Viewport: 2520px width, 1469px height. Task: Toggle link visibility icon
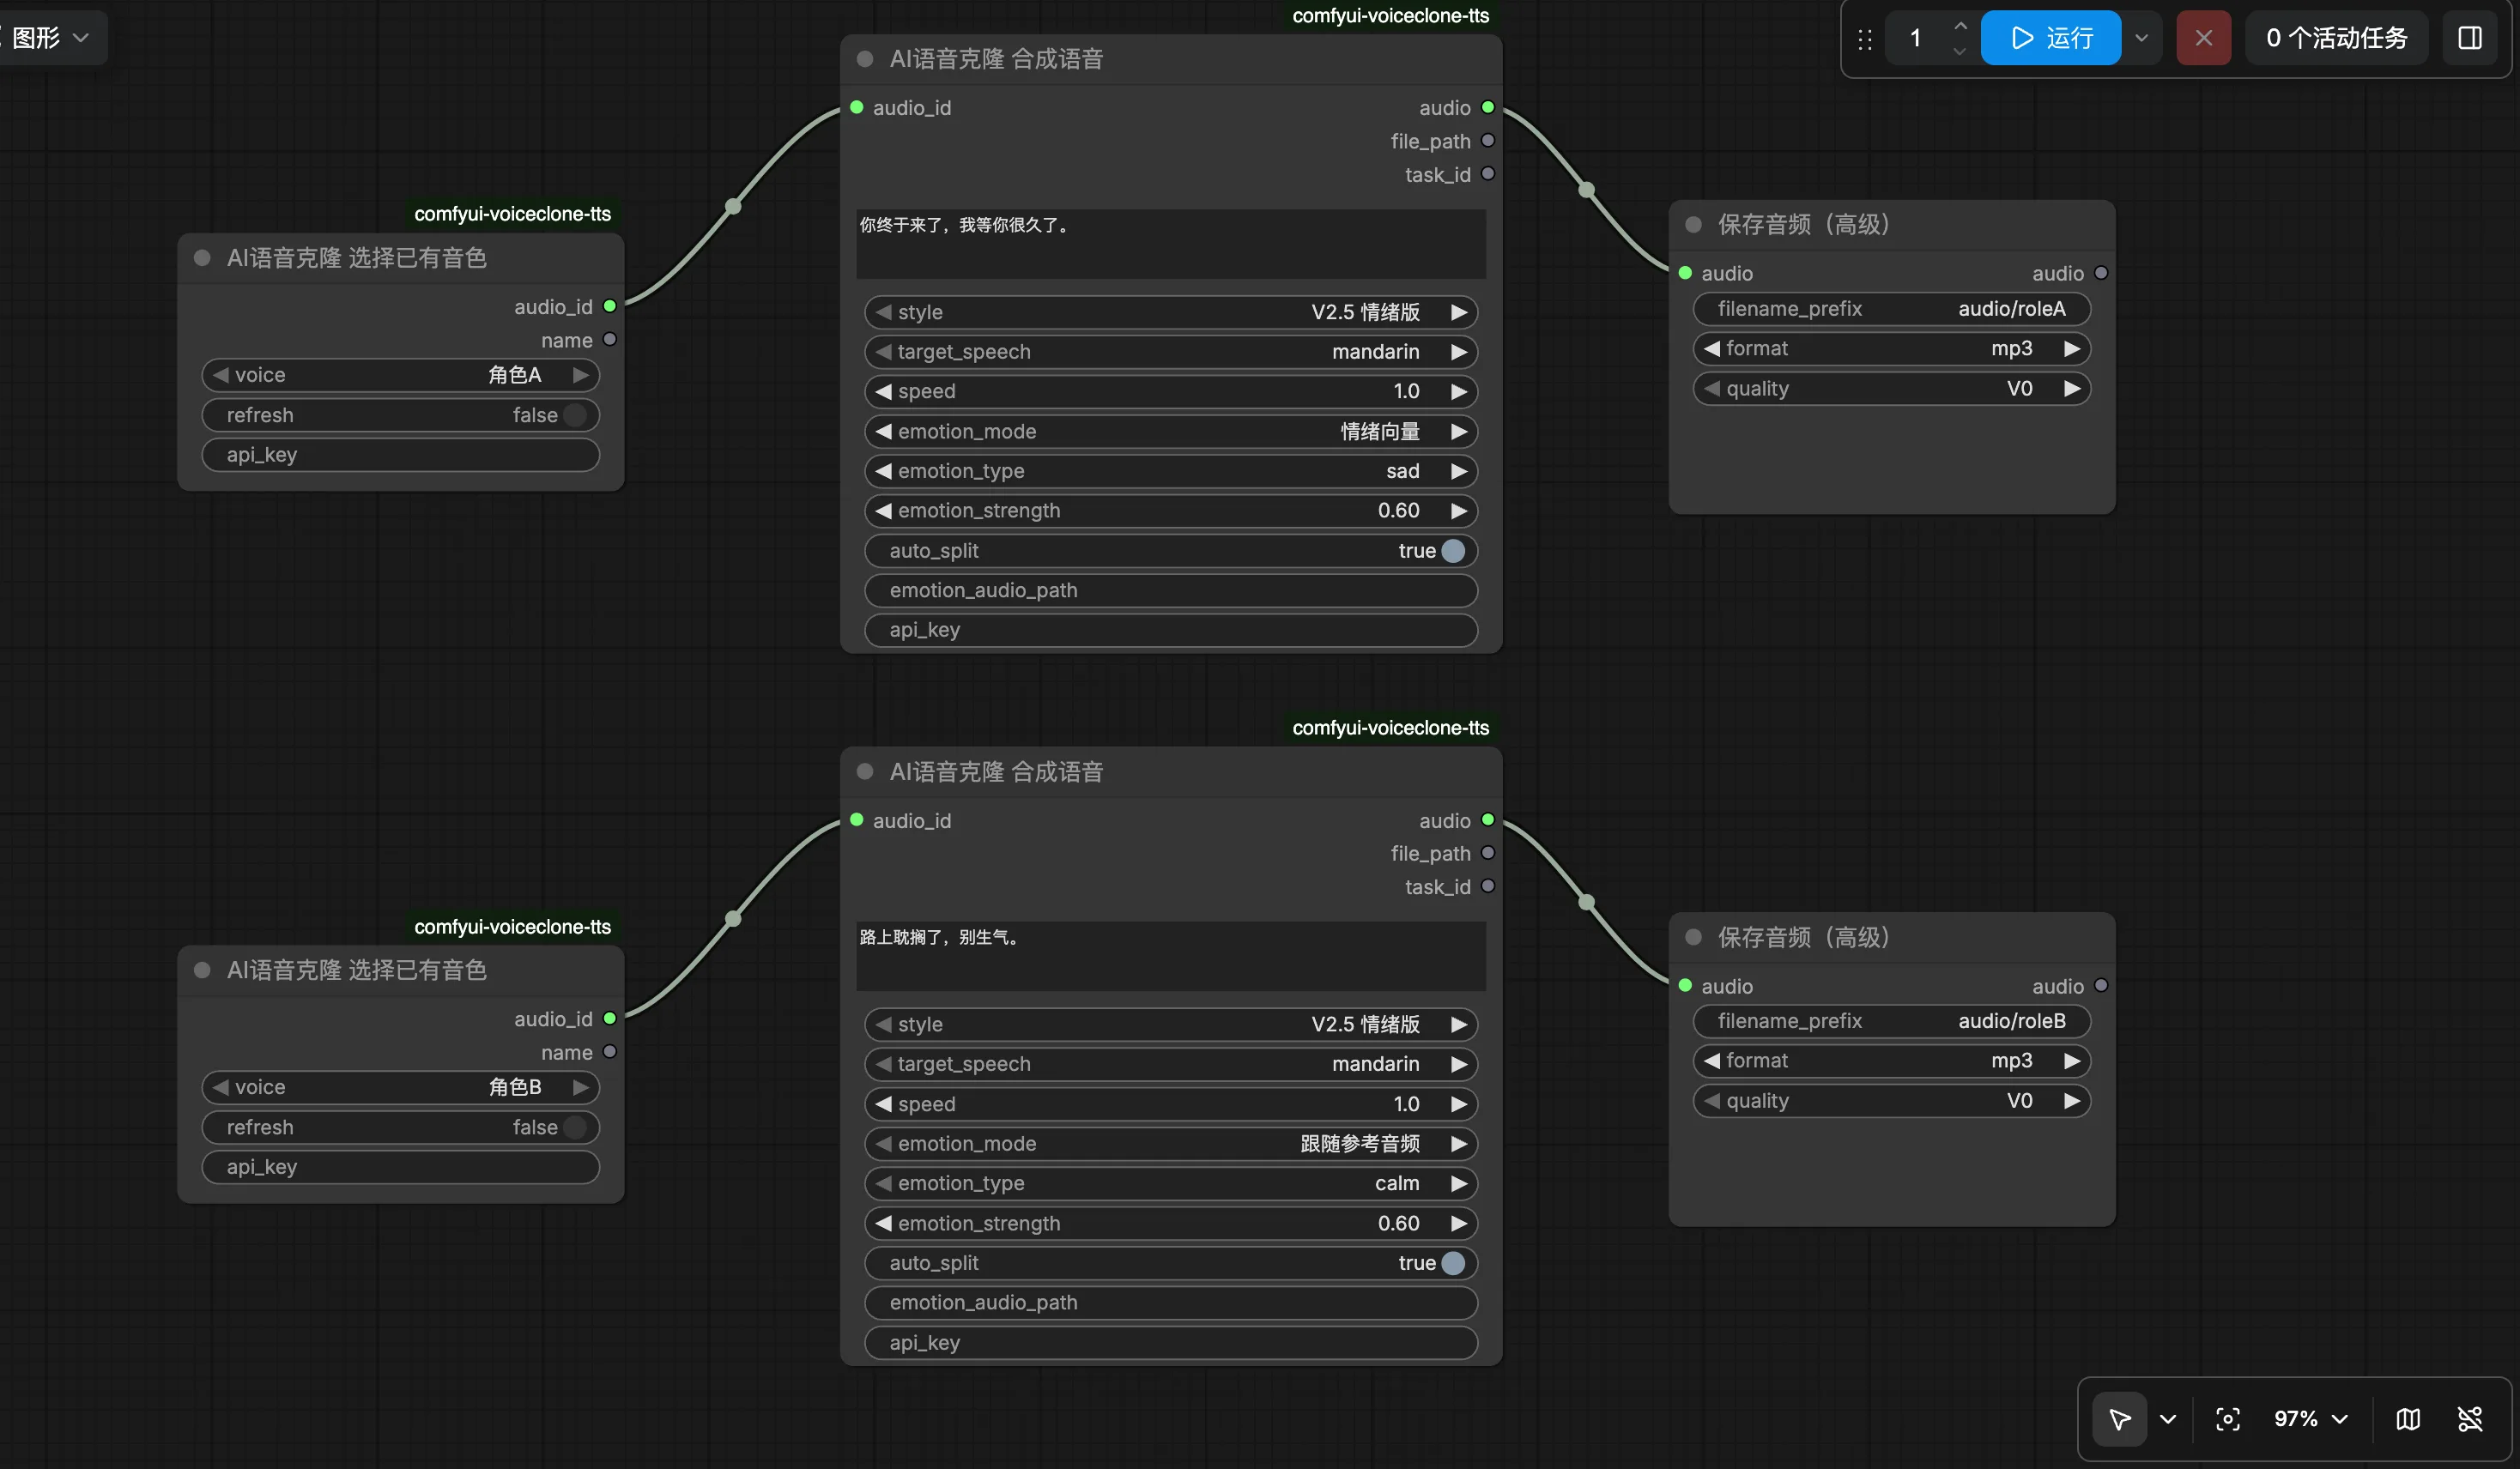tap(2470, 1418)
